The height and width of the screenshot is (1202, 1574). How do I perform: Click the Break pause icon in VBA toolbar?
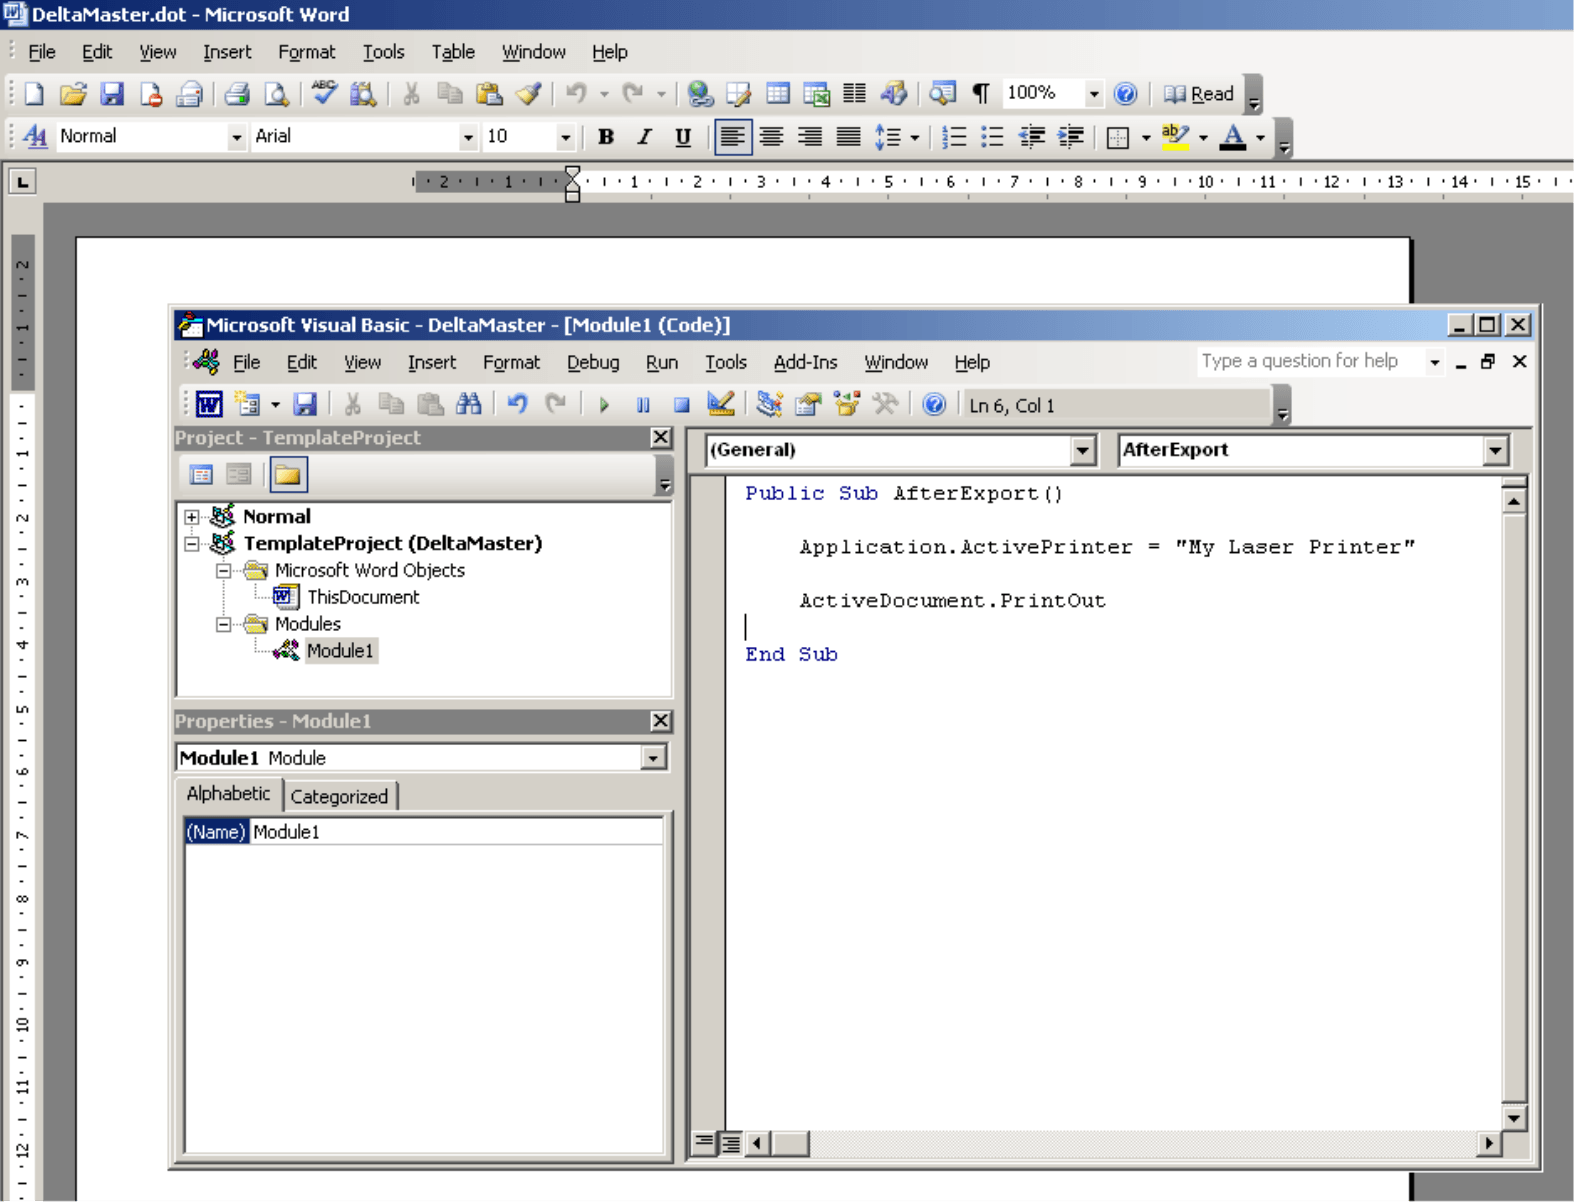(x=643, y=405)
